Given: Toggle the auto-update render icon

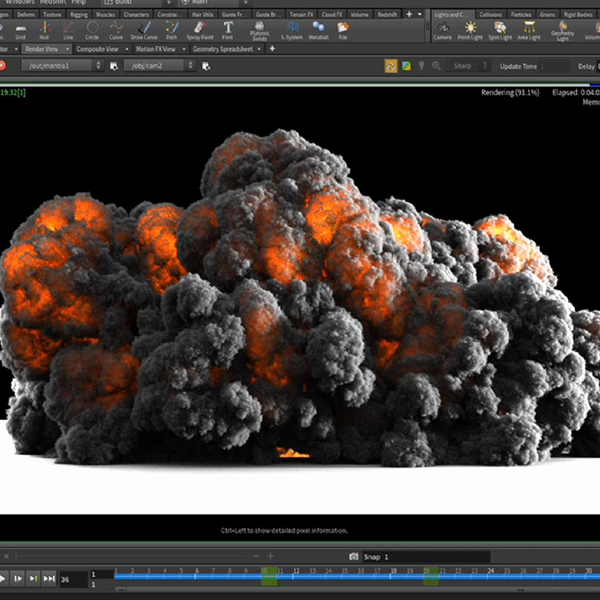Looking at the screenshot, I should (390, 66).
